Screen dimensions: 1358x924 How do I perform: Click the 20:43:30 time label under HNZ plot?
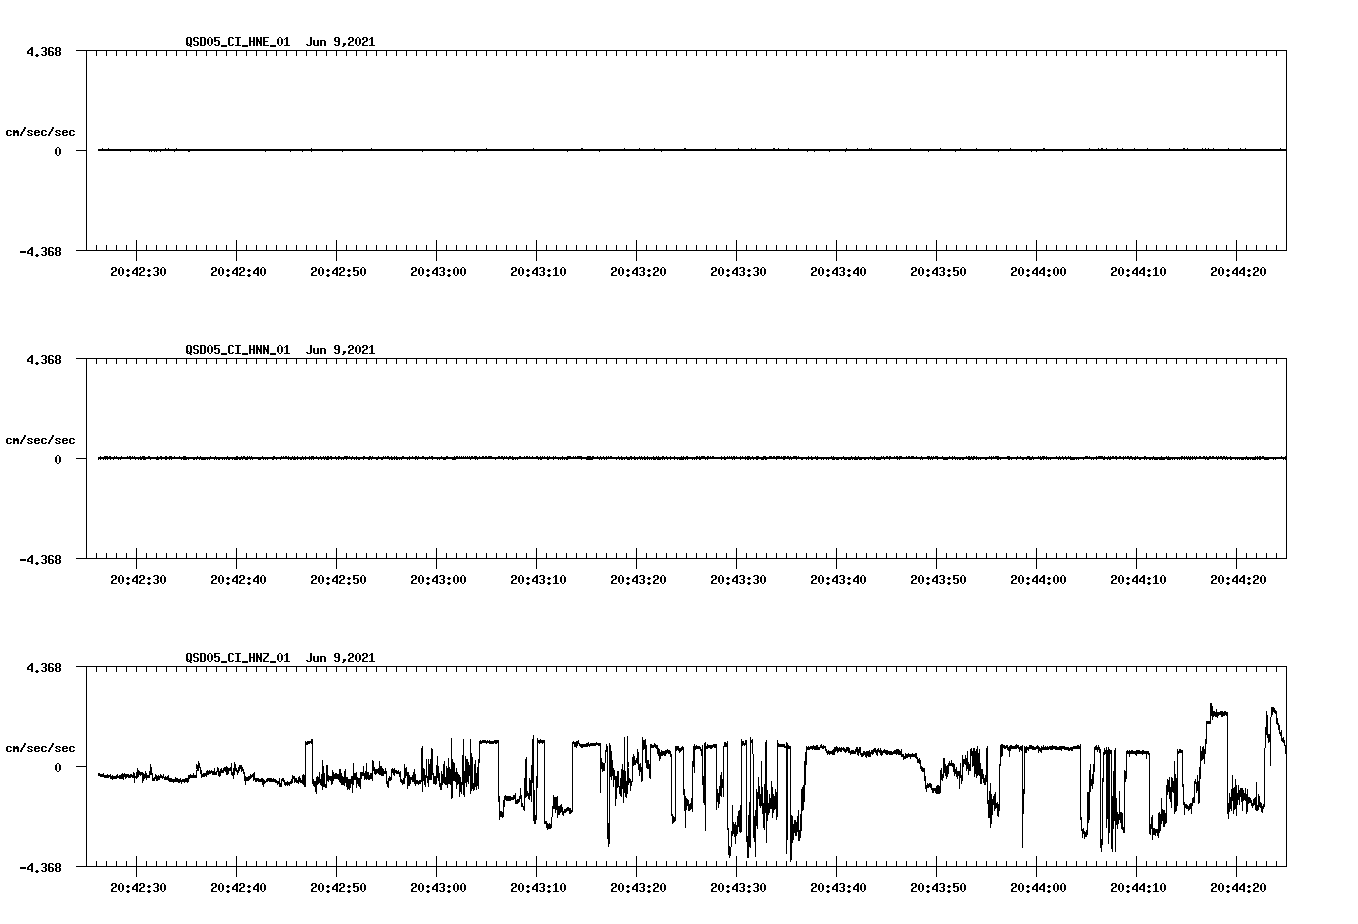click(x=738, y=888)
